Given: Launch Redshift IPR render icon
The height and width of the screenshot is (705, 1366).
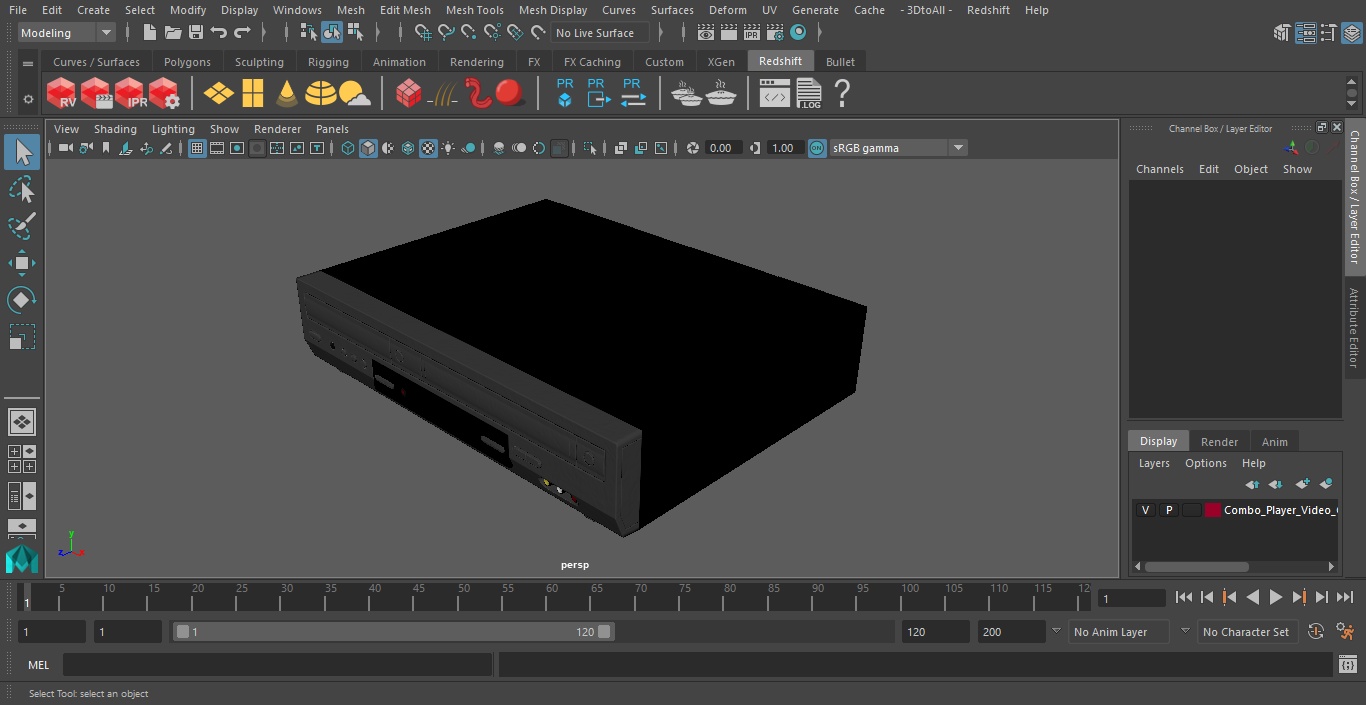Looking at the screenshot, I should pos(130,94).
